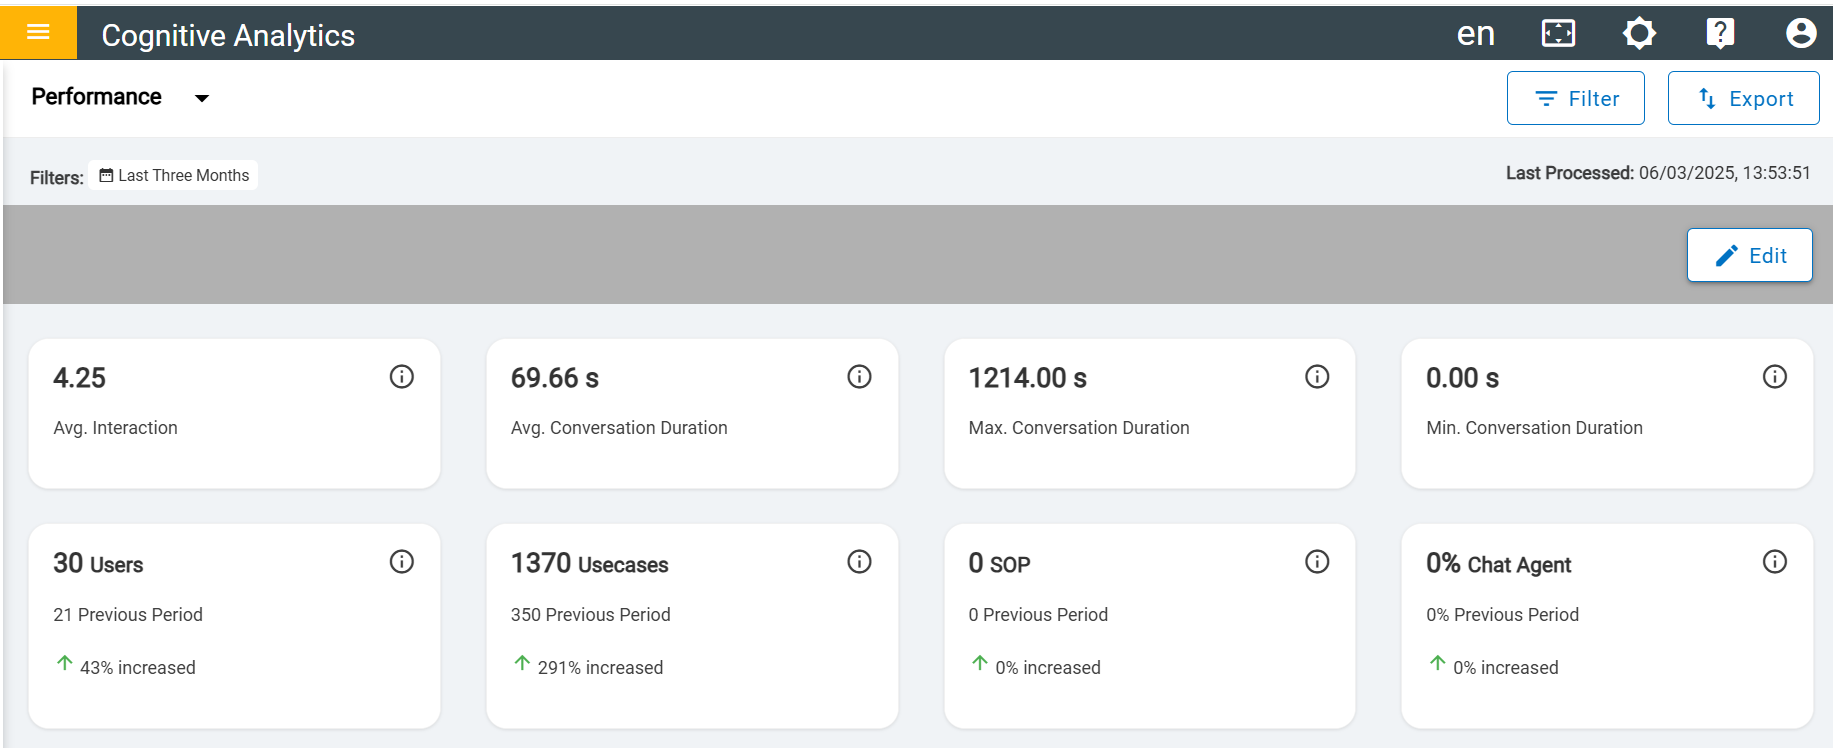Switch theme using brightness icon
This screenshot has width=1833, height=748.
pyautogui.click(x=1639, y=33)
